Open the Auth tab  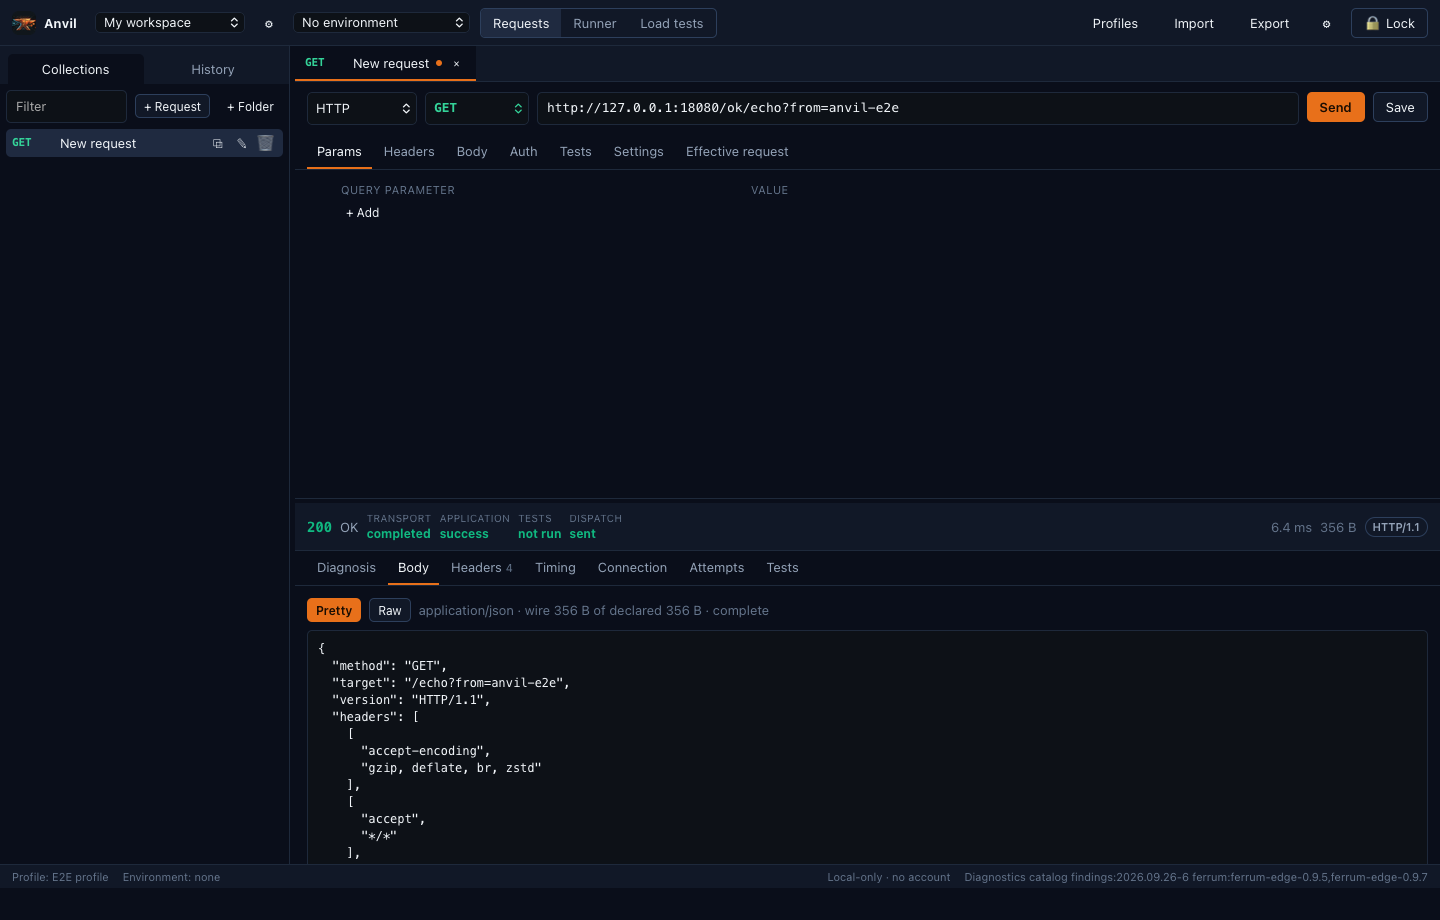click(524, 151)
